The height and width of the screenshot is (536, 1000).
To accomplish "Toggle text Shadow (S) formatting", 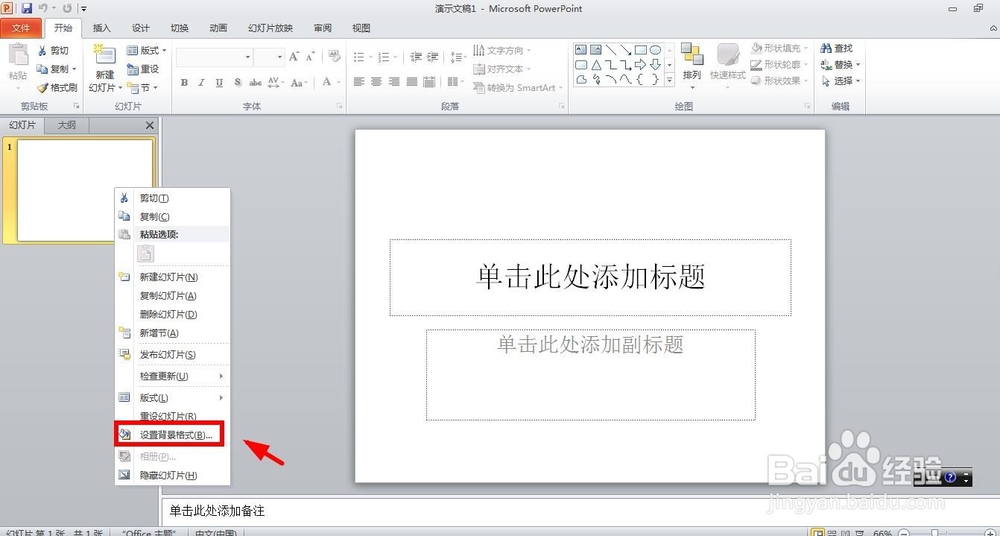I will coord(237,82).
